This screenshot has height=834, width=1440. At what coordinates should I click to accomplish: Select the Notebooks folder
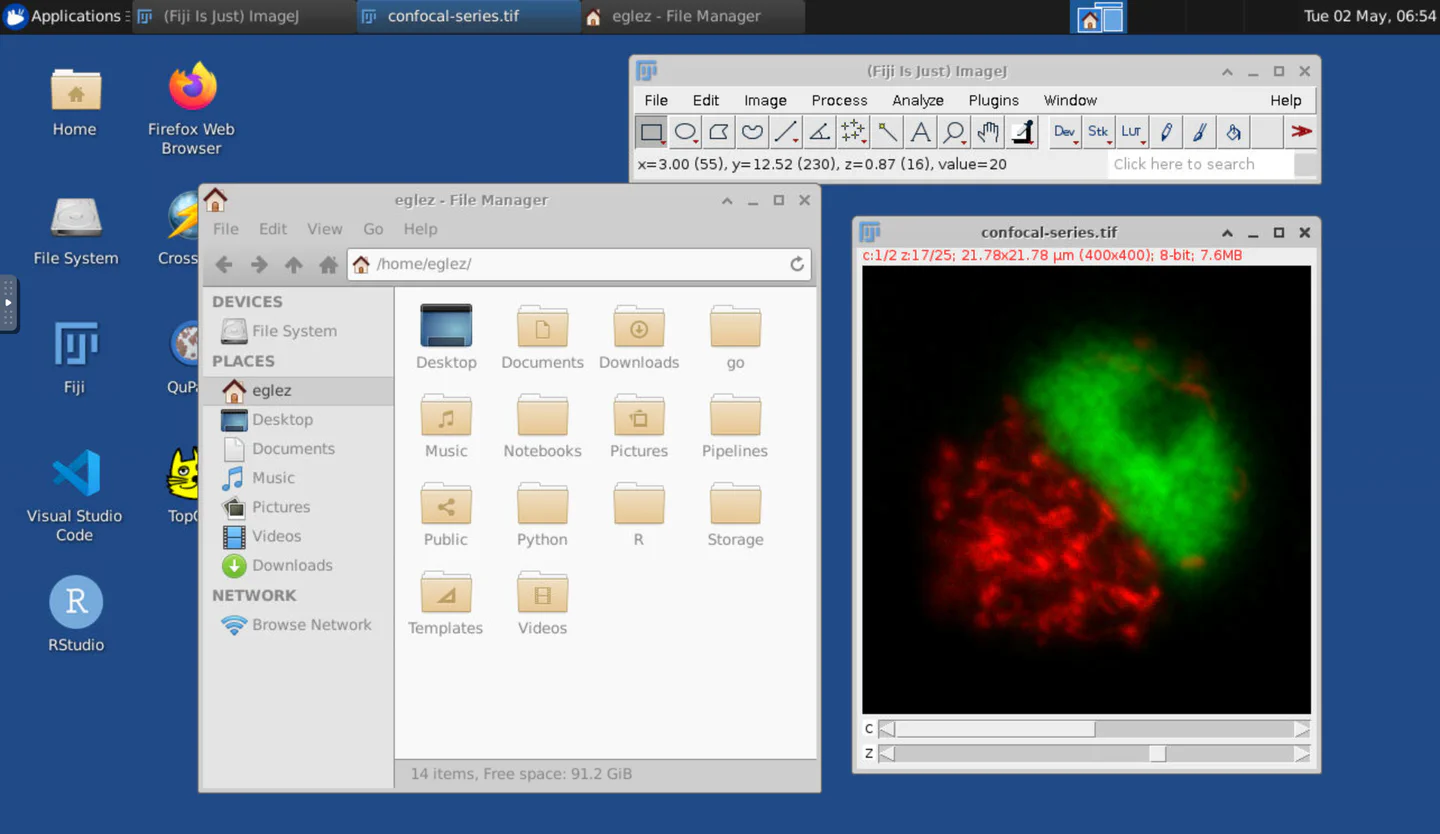coord(542,426)
